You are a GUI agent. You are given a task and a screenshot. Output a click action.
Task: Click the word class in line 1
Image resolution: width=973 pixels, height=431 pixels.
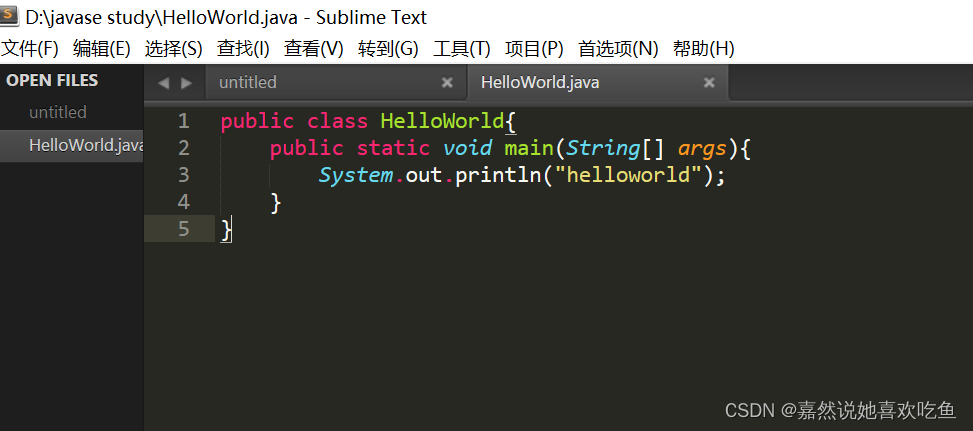tap(338, 121)
